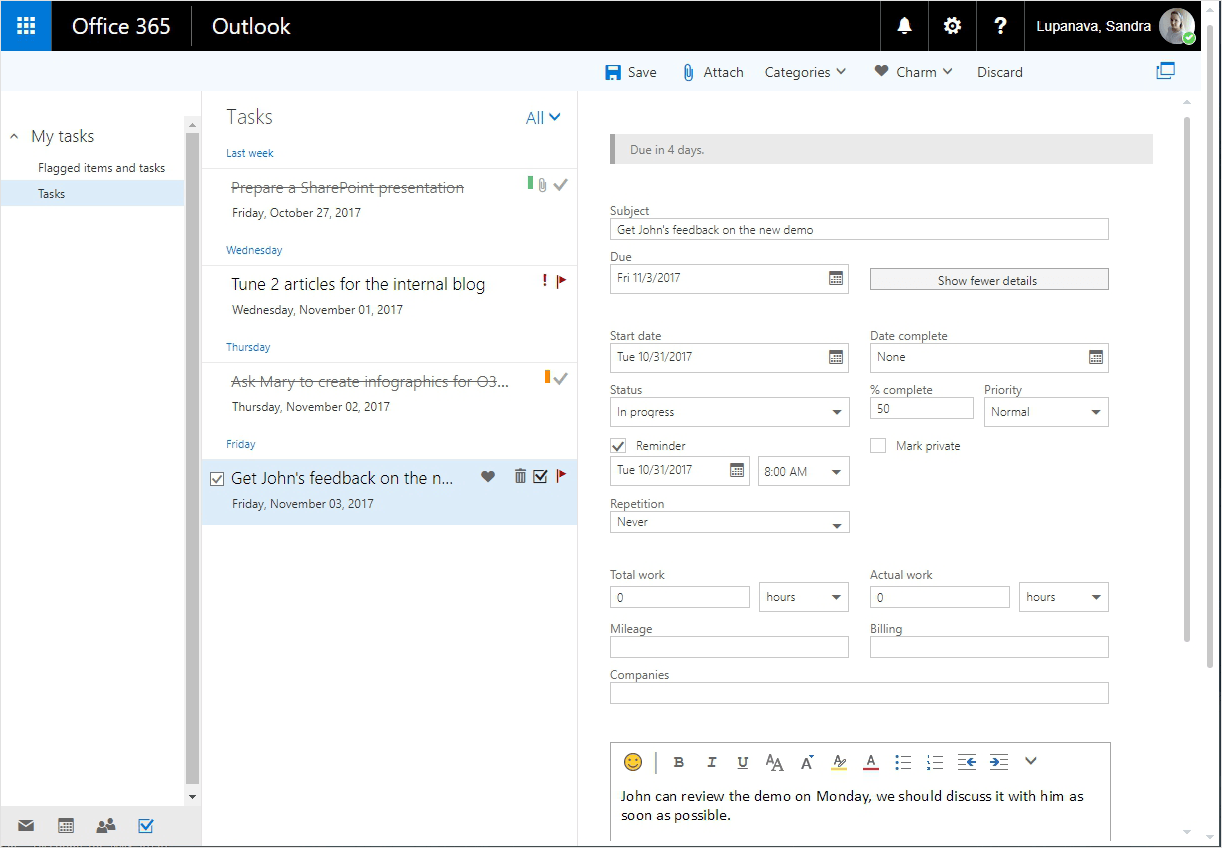The width and height of the screenshot is (1222, 848).
Task: Apply bullet list formatting in the notes
Action: coord(903,761)
